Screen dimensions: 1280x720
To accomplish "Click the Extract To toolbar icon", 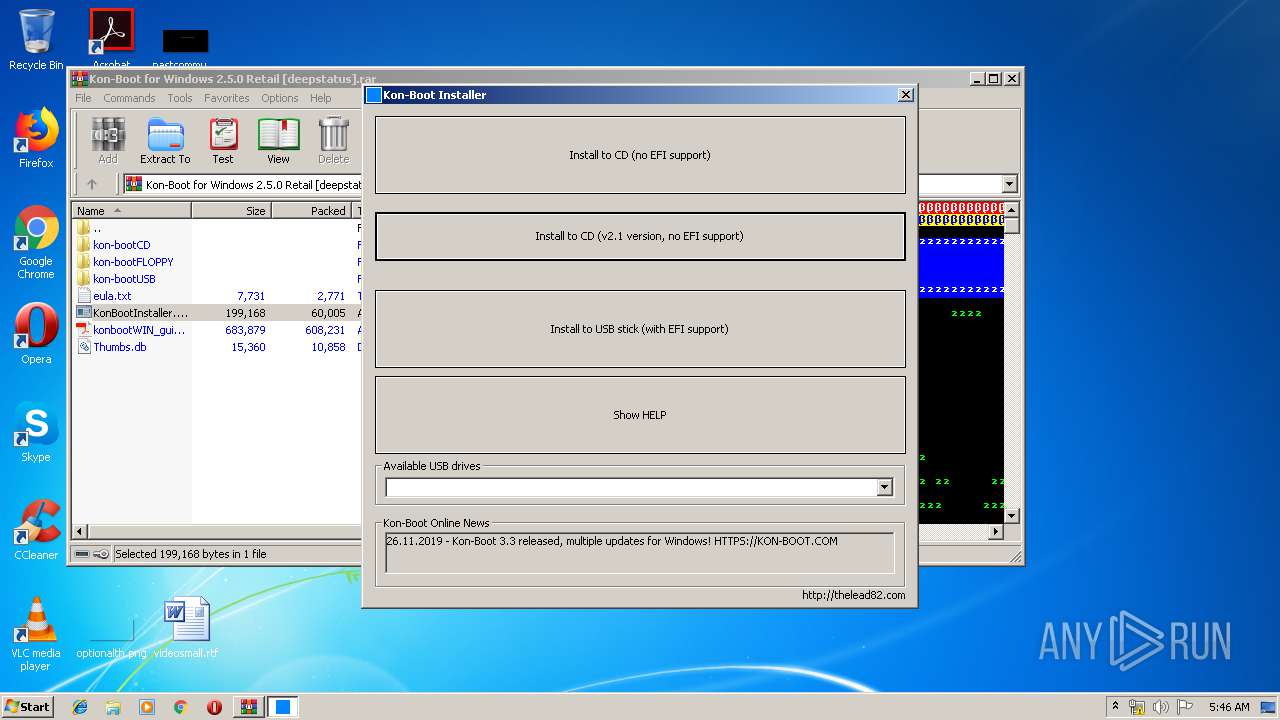I will pos(165,140).
